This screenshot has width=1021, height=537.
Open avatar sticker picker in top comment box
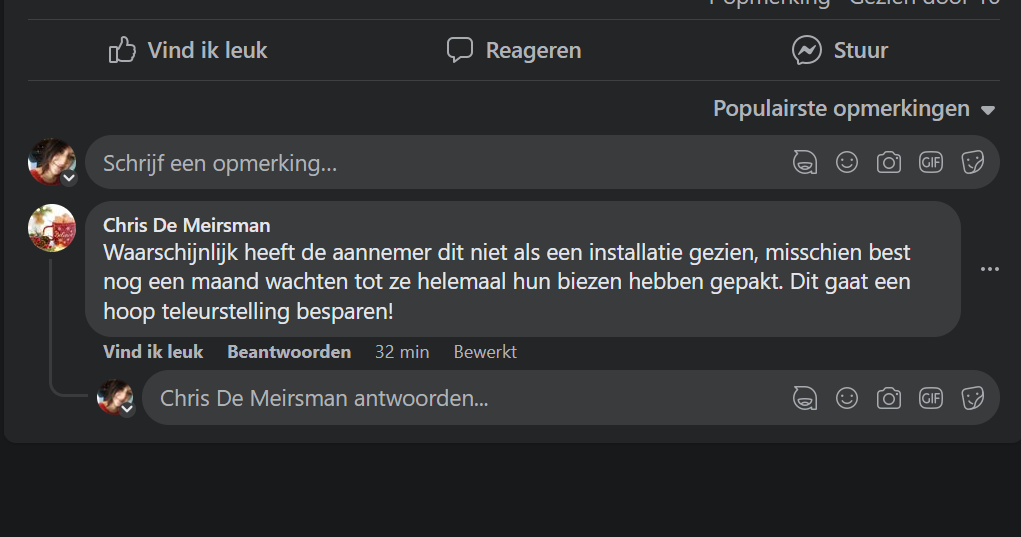point(805,162)
